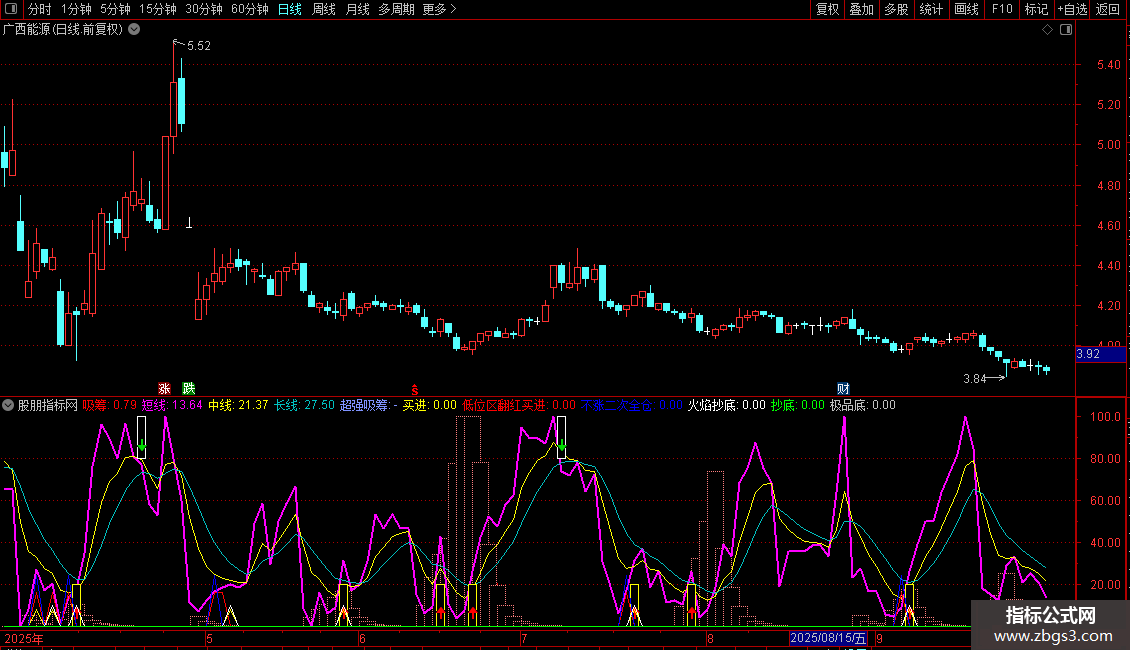Click the 统计 statistics button
Viewport: 1130px width, 650px height.
pyautogui.click(x=931, y=9)
